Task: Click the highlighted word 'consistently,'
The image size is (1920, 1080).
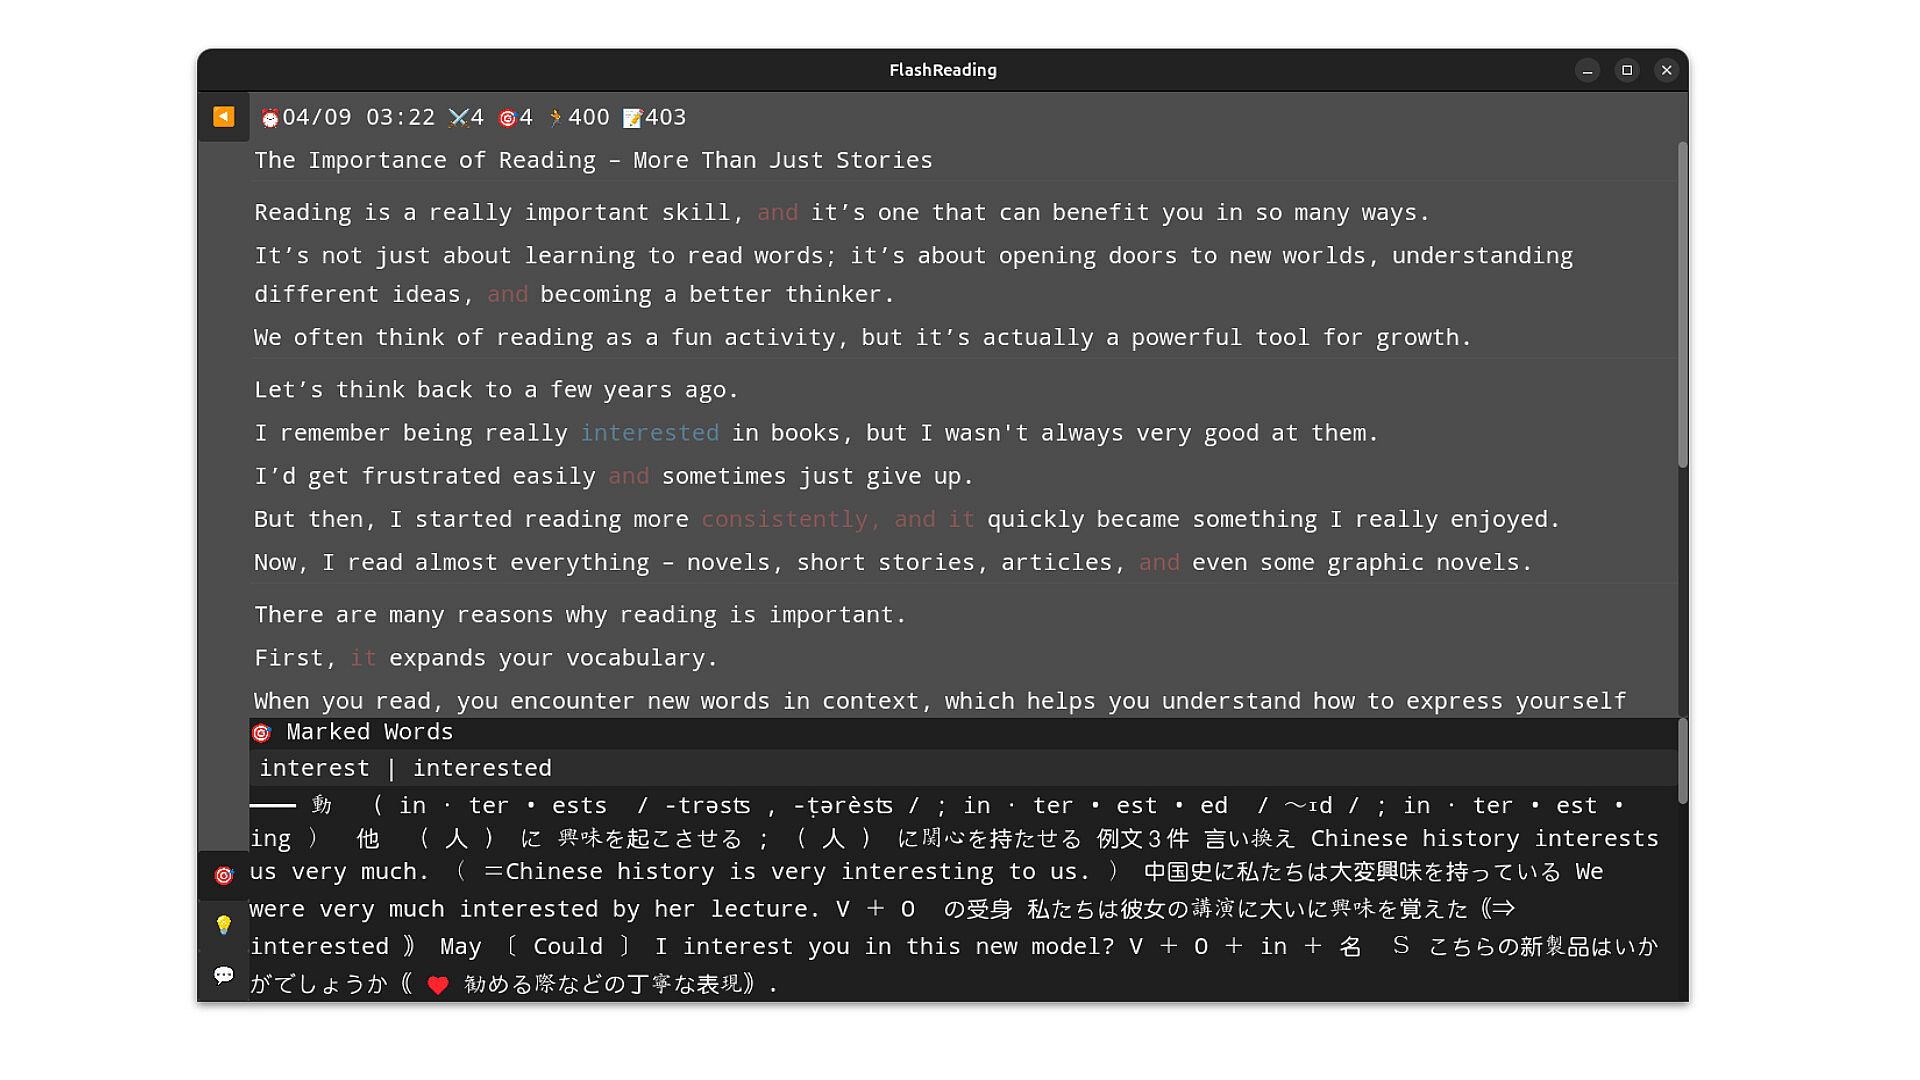Action: point(791,520)
